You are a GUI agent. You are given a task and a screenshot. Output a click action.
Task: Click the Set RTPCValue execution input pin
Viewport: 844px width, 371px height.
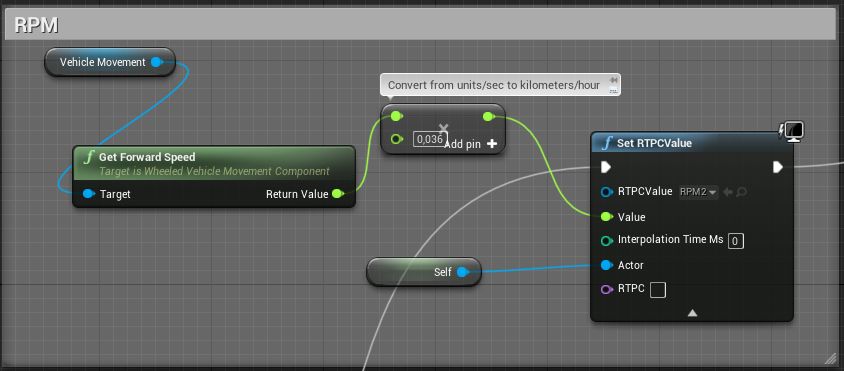[606, 167]
